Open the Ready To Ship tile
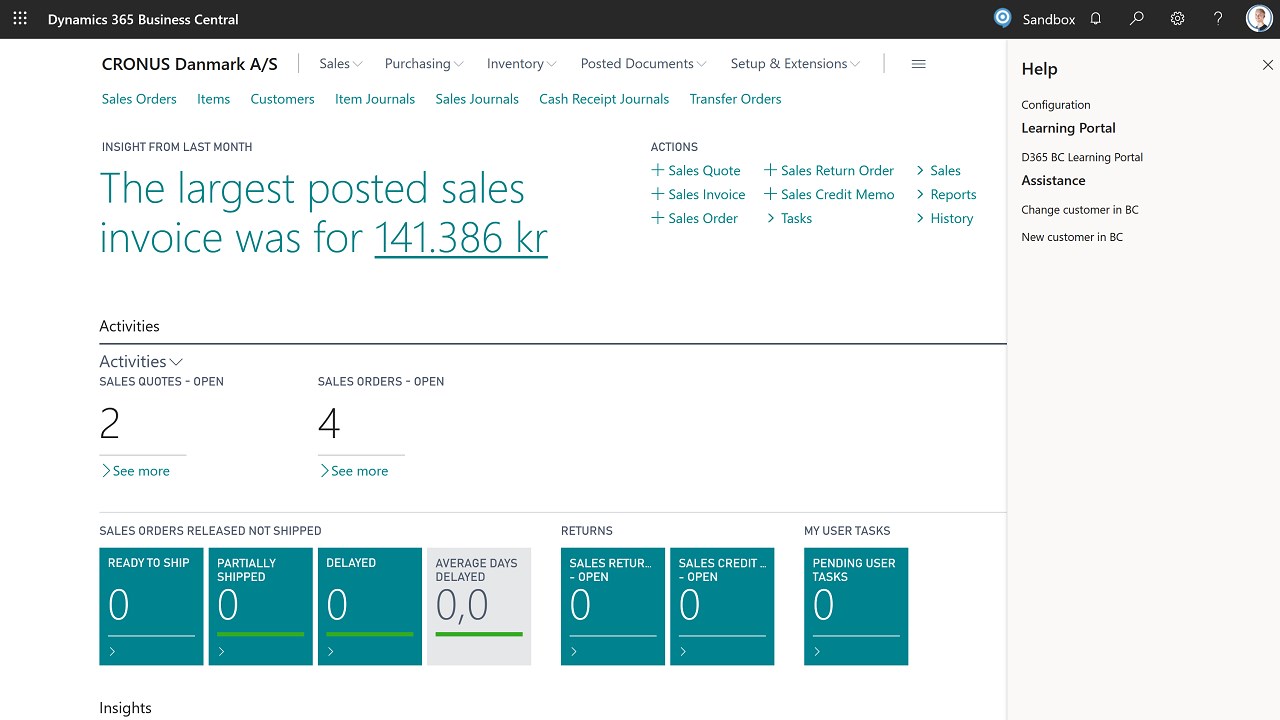 [151, 606]
